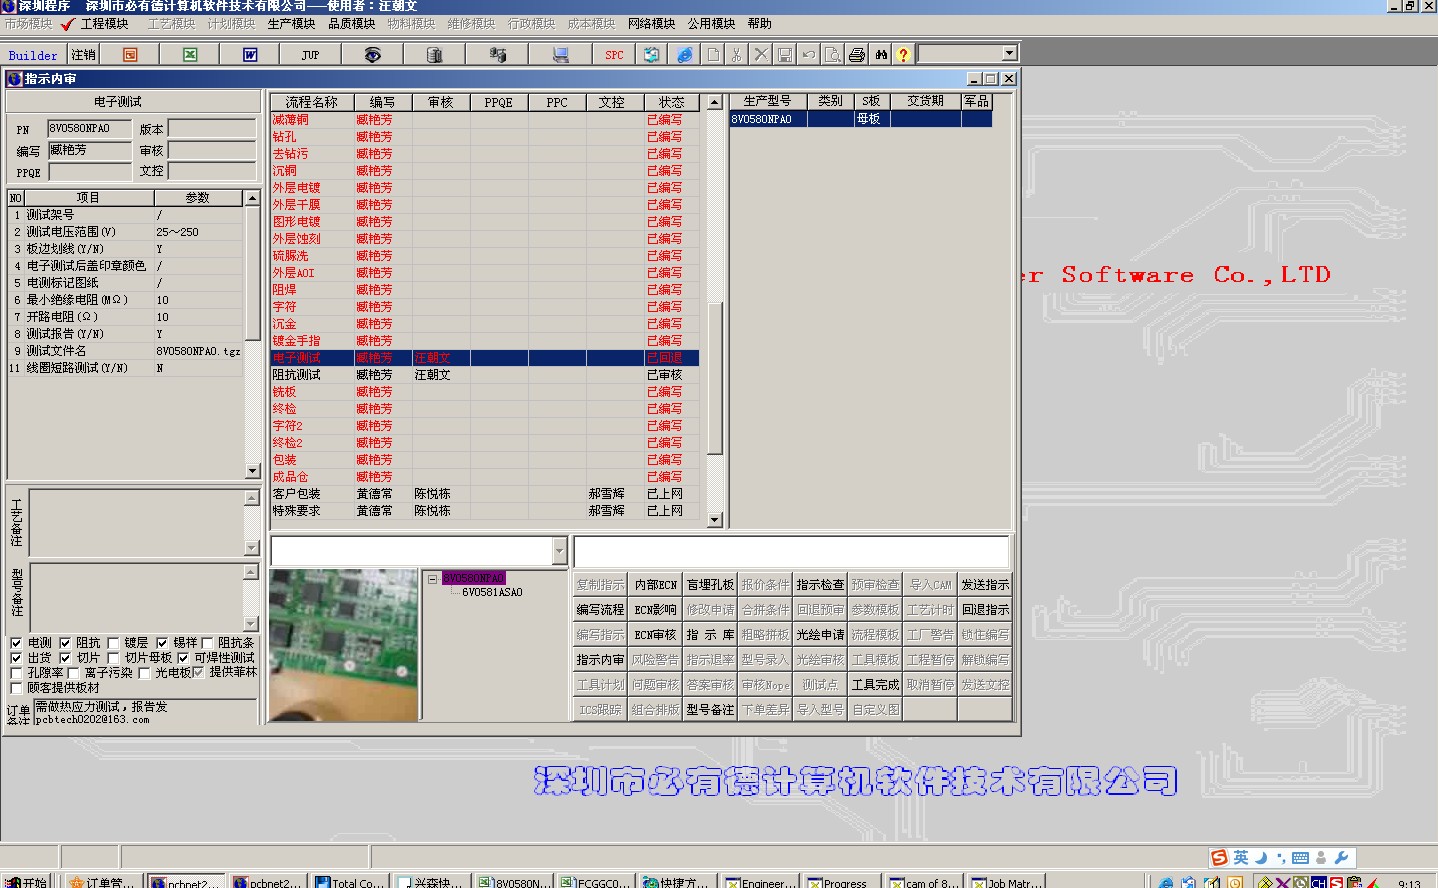Click the network computers toolbar icon
The height and width of the screenshot is (888, 1438).
pyautogui.click(x=497, y=55)
